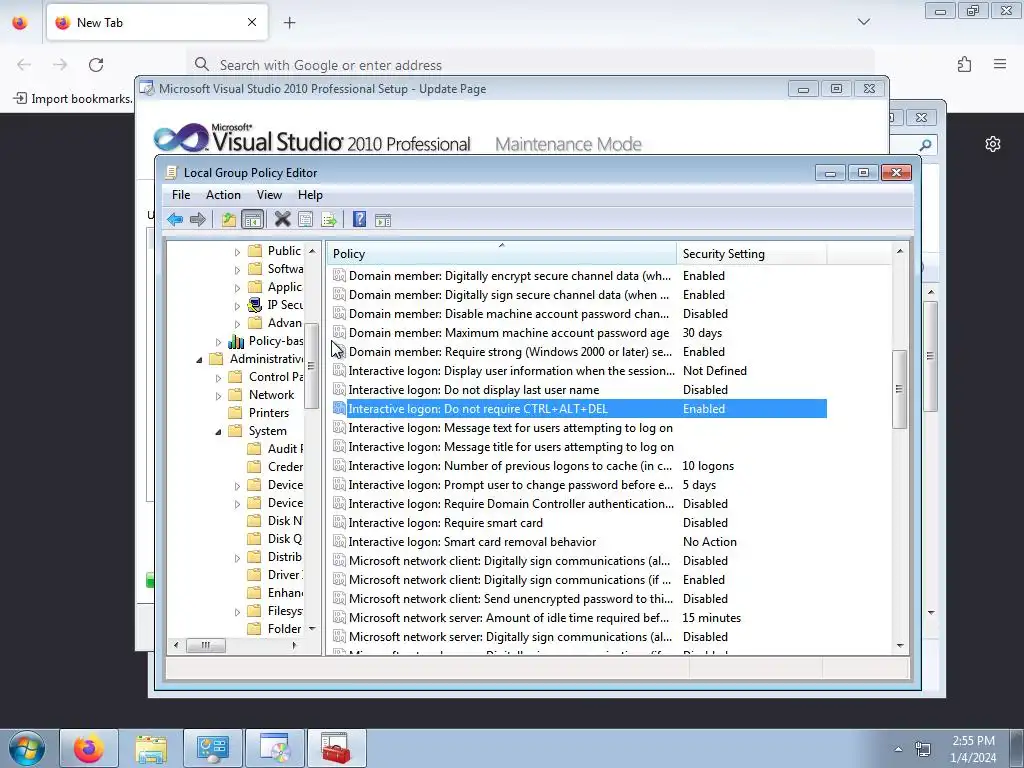This screenshot has height=768, width=1024.
Task: Click the Control Panel taskbar icon
Action: (213, 748)
